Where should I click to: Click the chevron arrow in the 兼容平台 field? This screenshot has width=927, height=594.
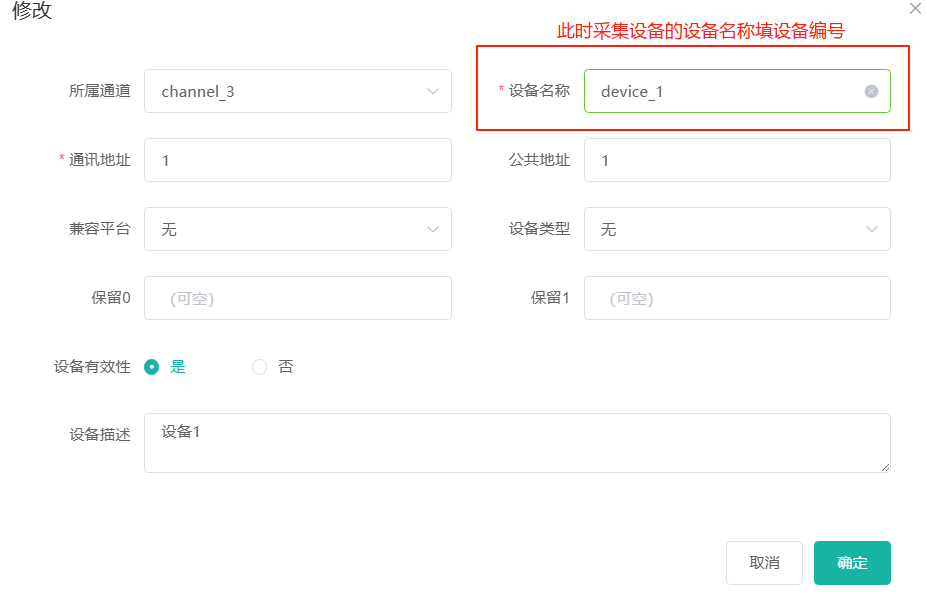click(433, 229)
